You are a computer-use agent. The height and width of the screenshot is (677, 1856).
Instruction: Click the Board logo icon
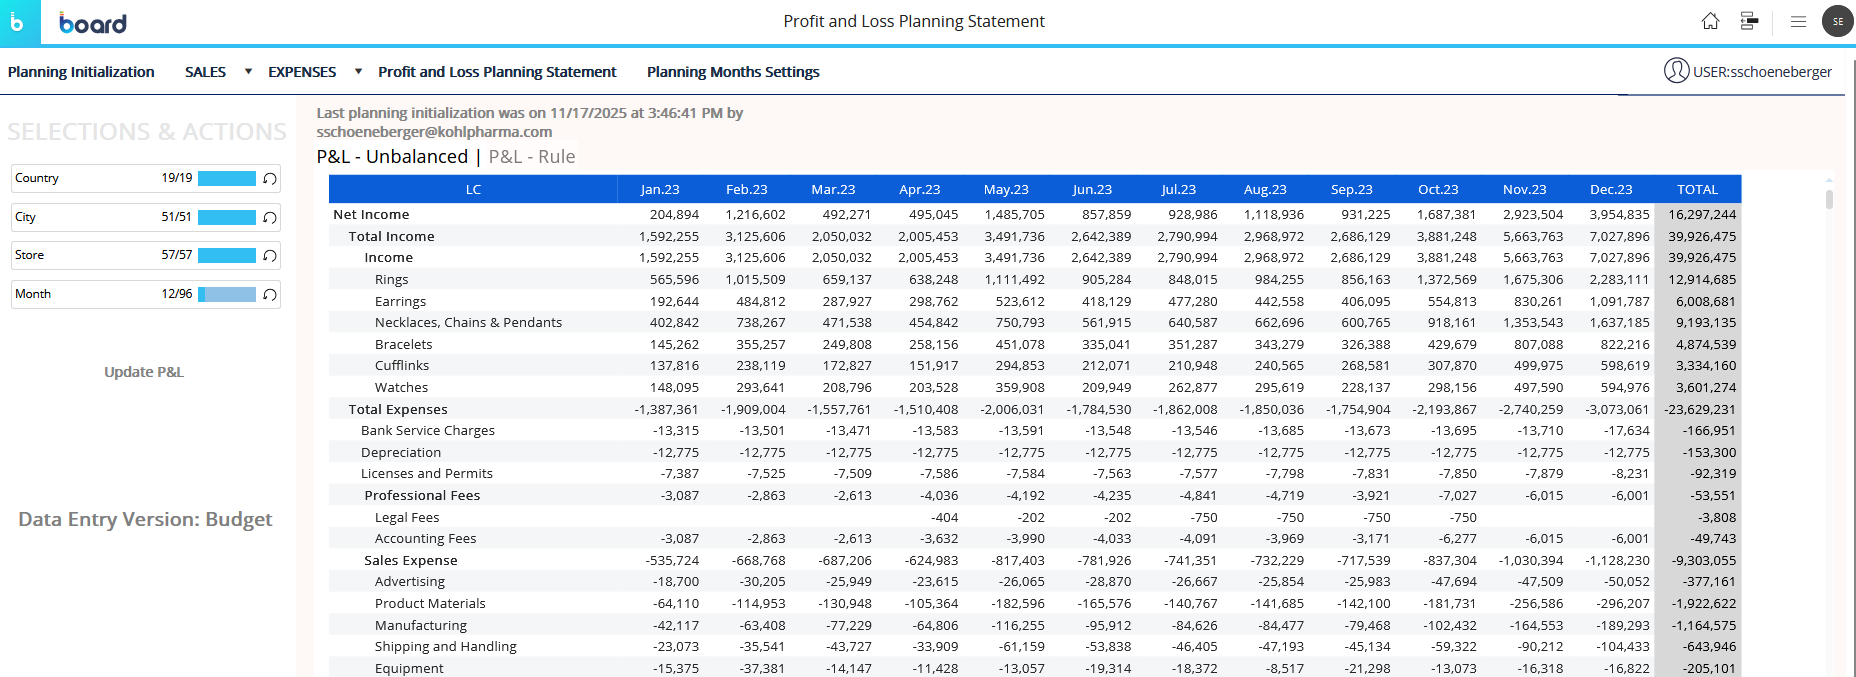tap(19, 22)
